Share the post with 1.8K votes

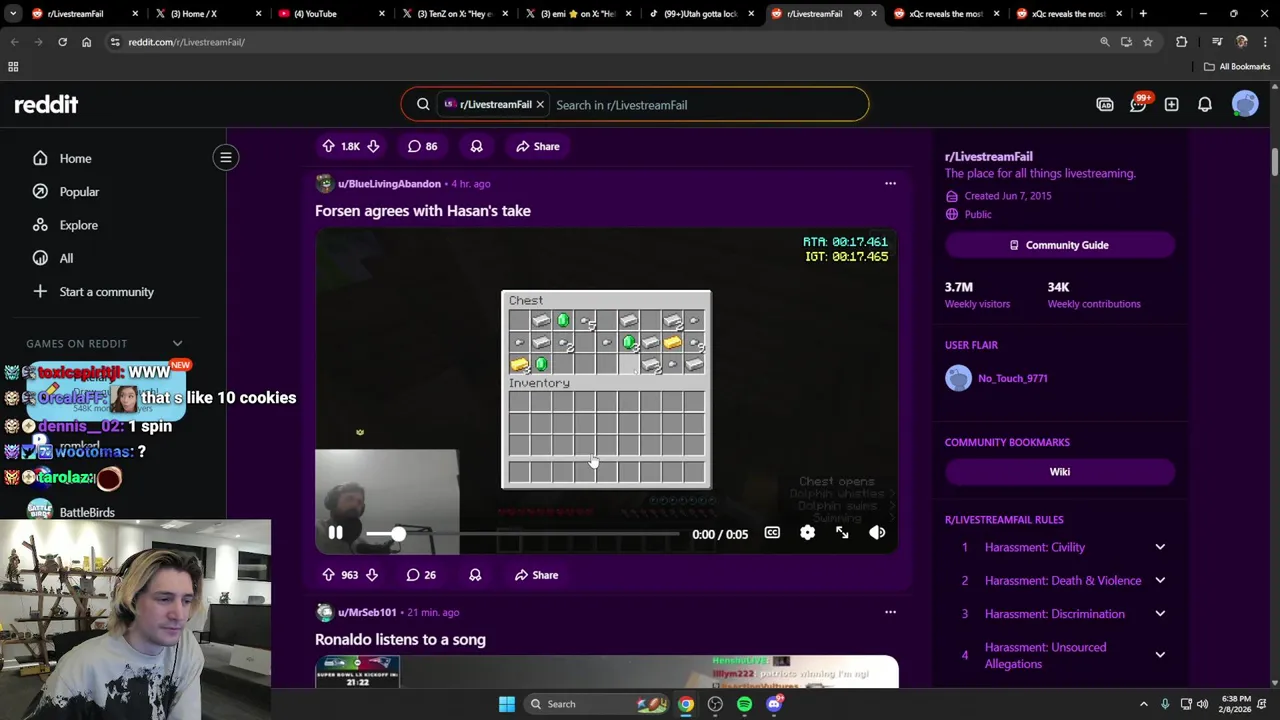pyautogui.click(x=538, y=146)
